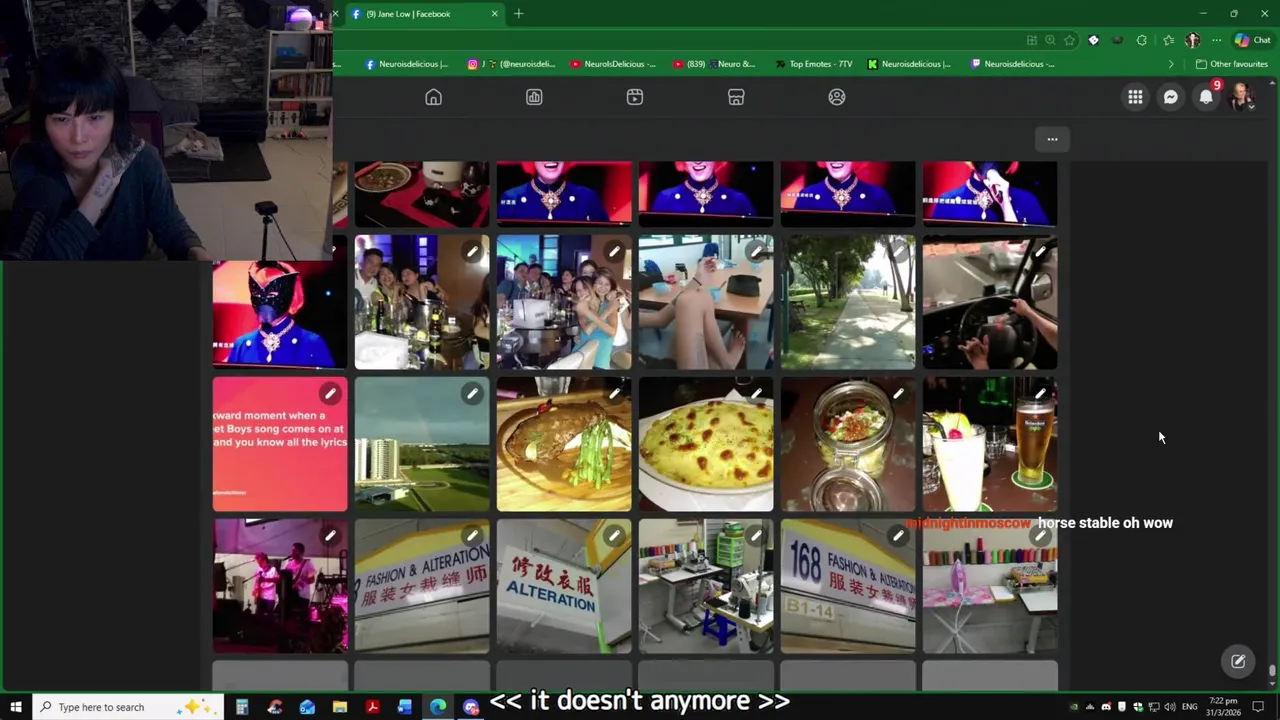
Task: Edit the baked cheese dish photo
Action: [x=756, y=394]
